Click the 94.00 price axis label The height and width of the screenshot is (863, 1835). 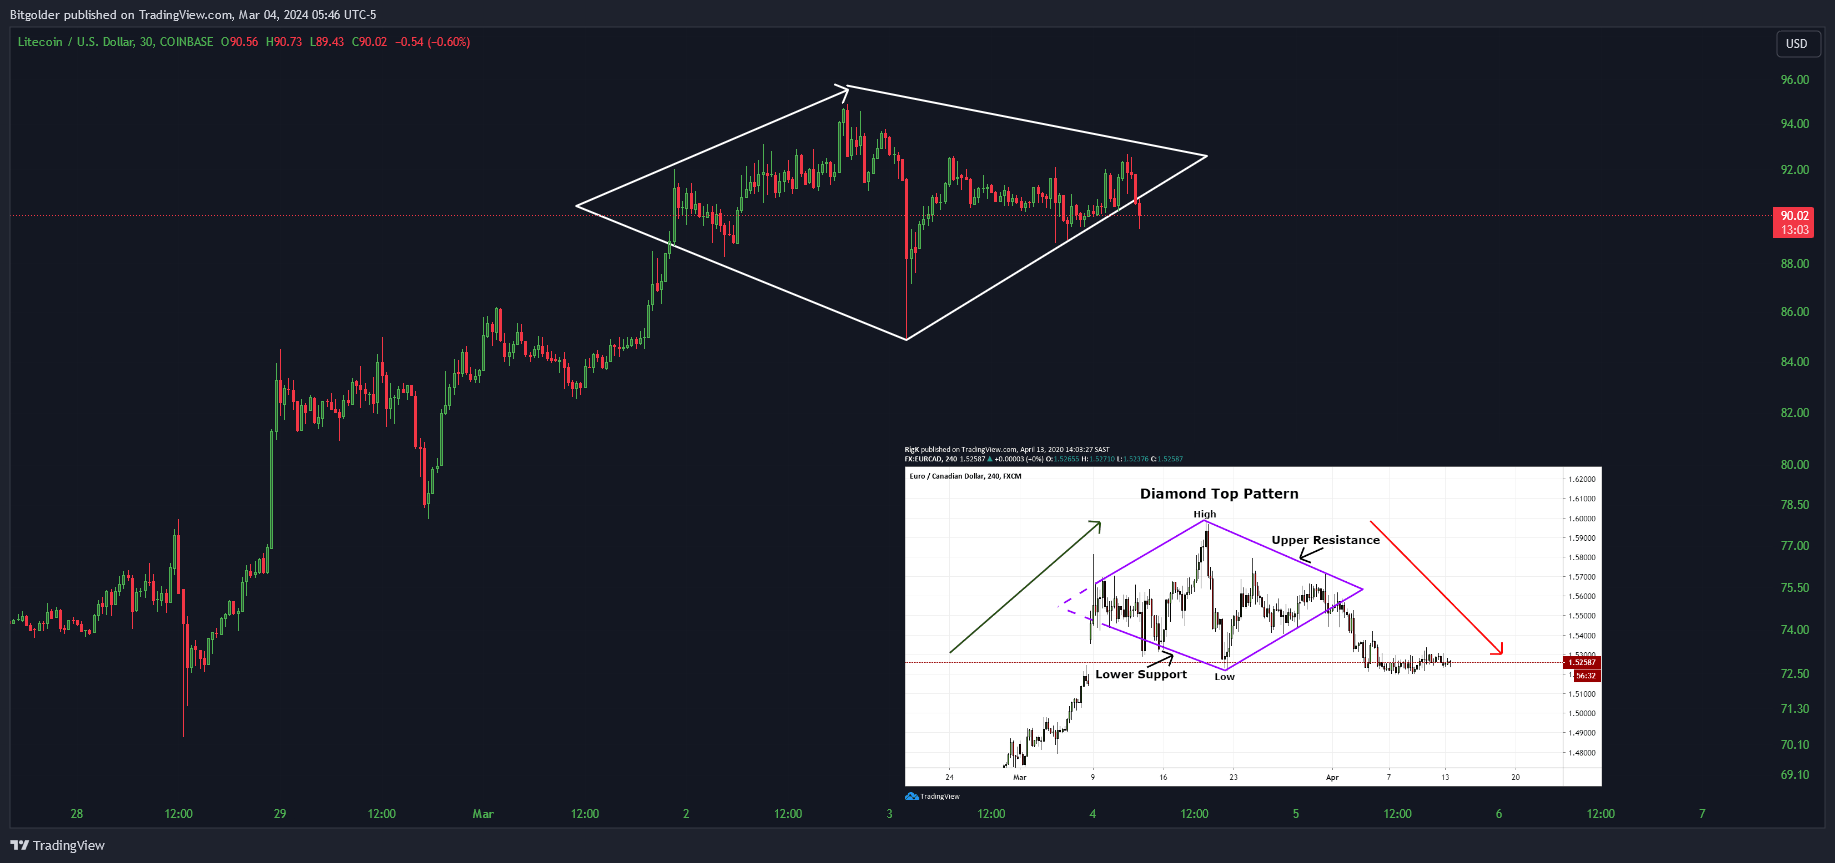click(1795, 124)
